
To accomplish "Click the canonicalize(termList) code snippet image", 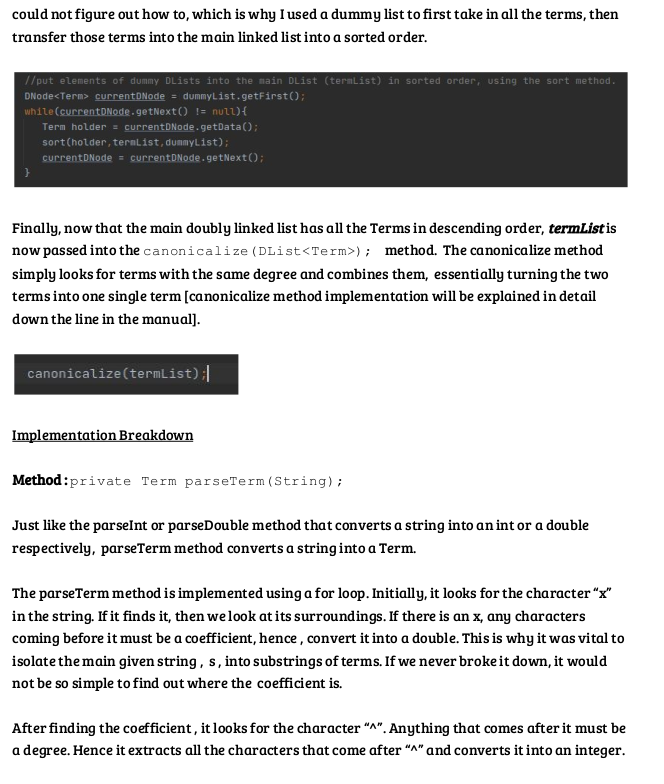I will 126,374.
